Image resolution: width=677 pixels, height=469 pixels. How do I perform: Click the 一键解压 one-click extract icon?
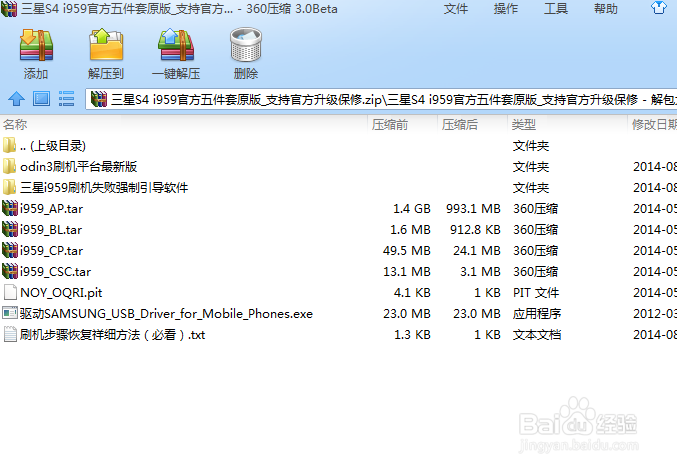[176, 45]
